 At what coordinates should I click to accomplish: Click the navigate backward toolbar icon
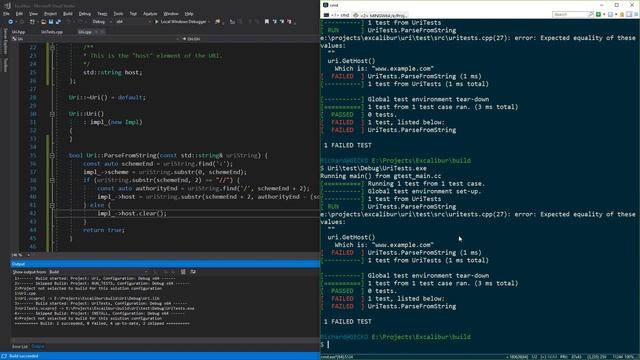point(11,22)
